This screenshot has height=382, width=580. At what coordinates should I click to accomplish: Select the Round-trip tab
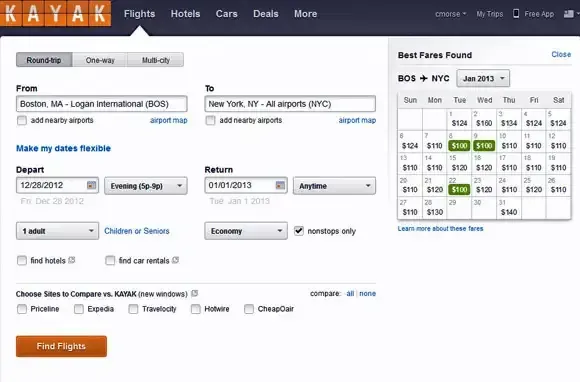pos(44,60)
